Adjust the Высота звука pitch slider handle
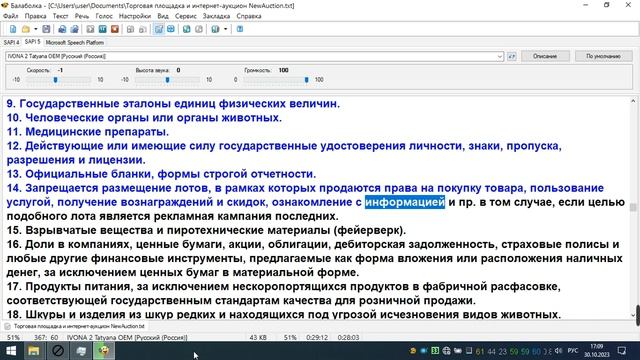 coord(167,80)
